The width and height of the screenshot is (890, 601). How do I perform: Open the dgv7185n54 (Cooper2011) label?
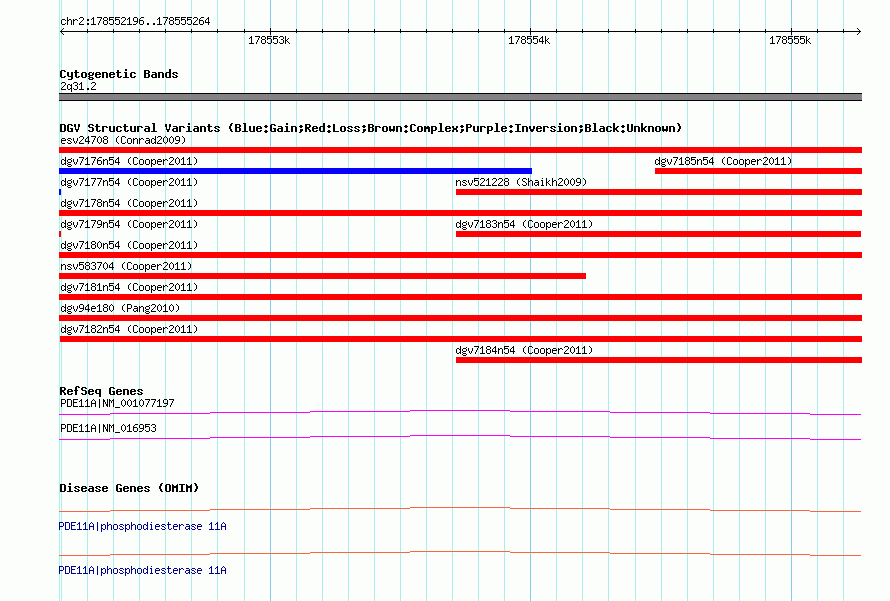point(723,161)
